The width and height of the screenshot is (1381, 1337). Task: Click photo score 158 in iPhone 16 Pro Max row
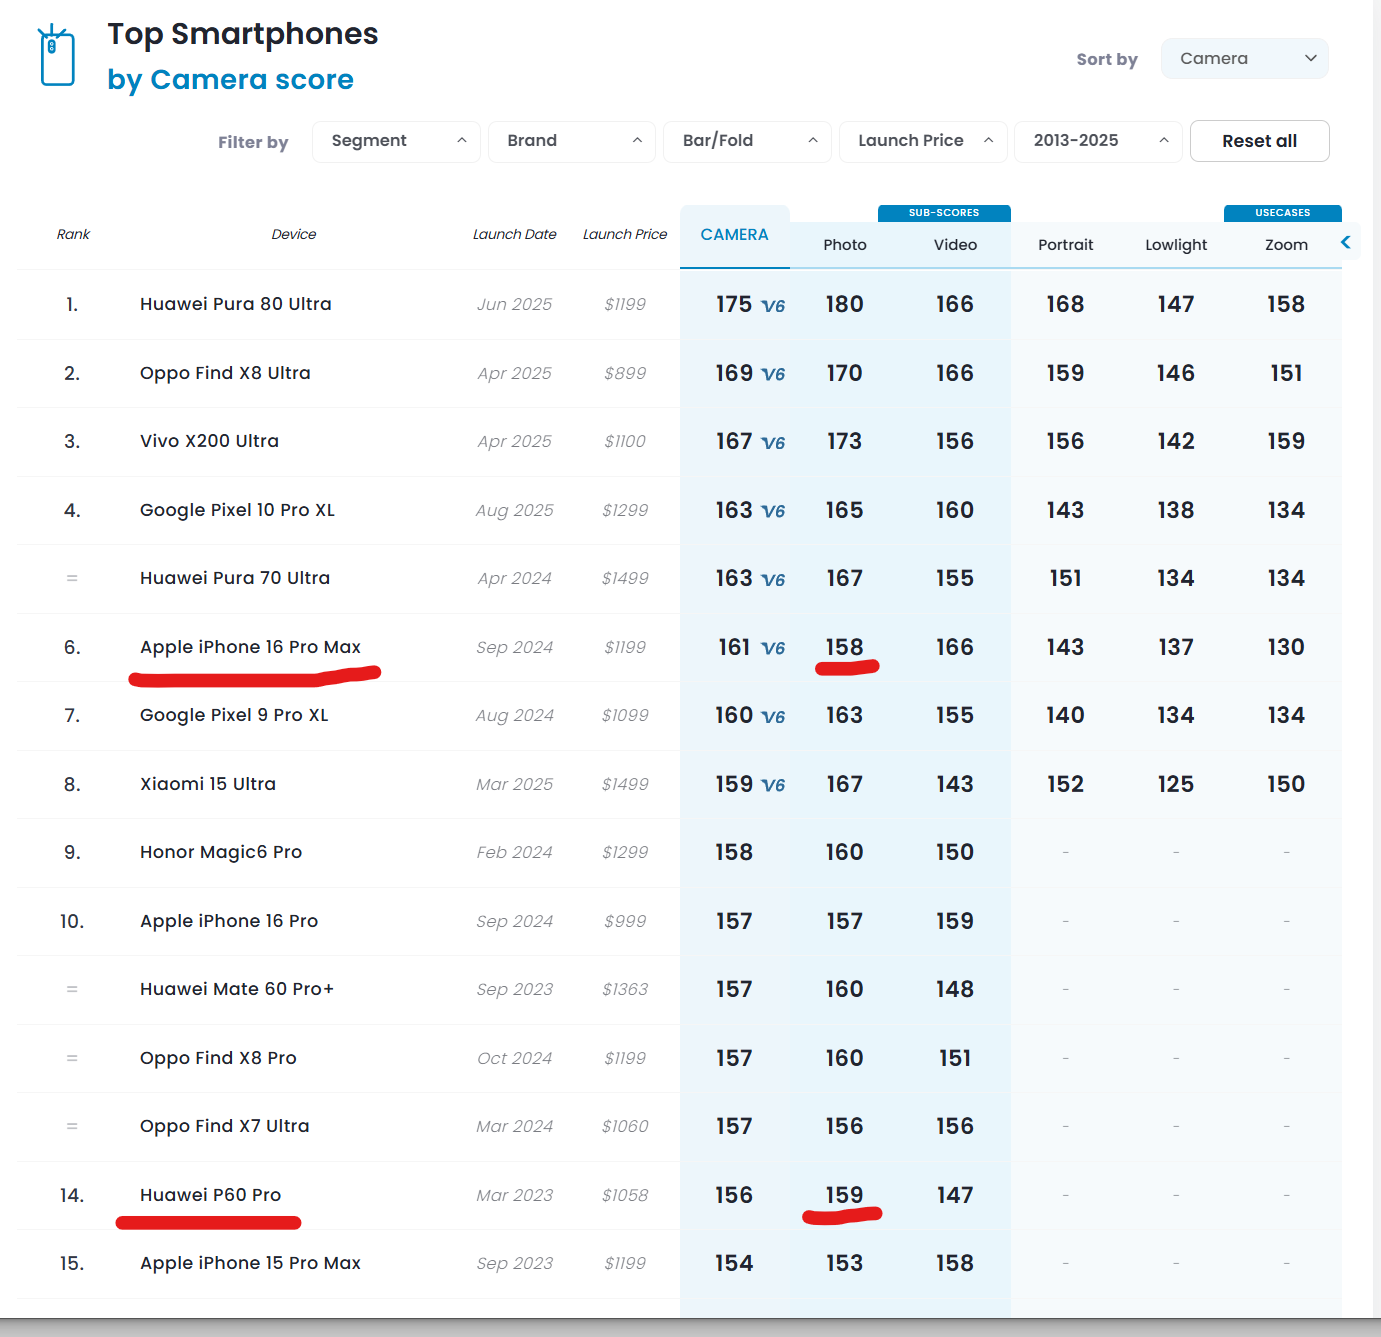[x=845, y=647]
